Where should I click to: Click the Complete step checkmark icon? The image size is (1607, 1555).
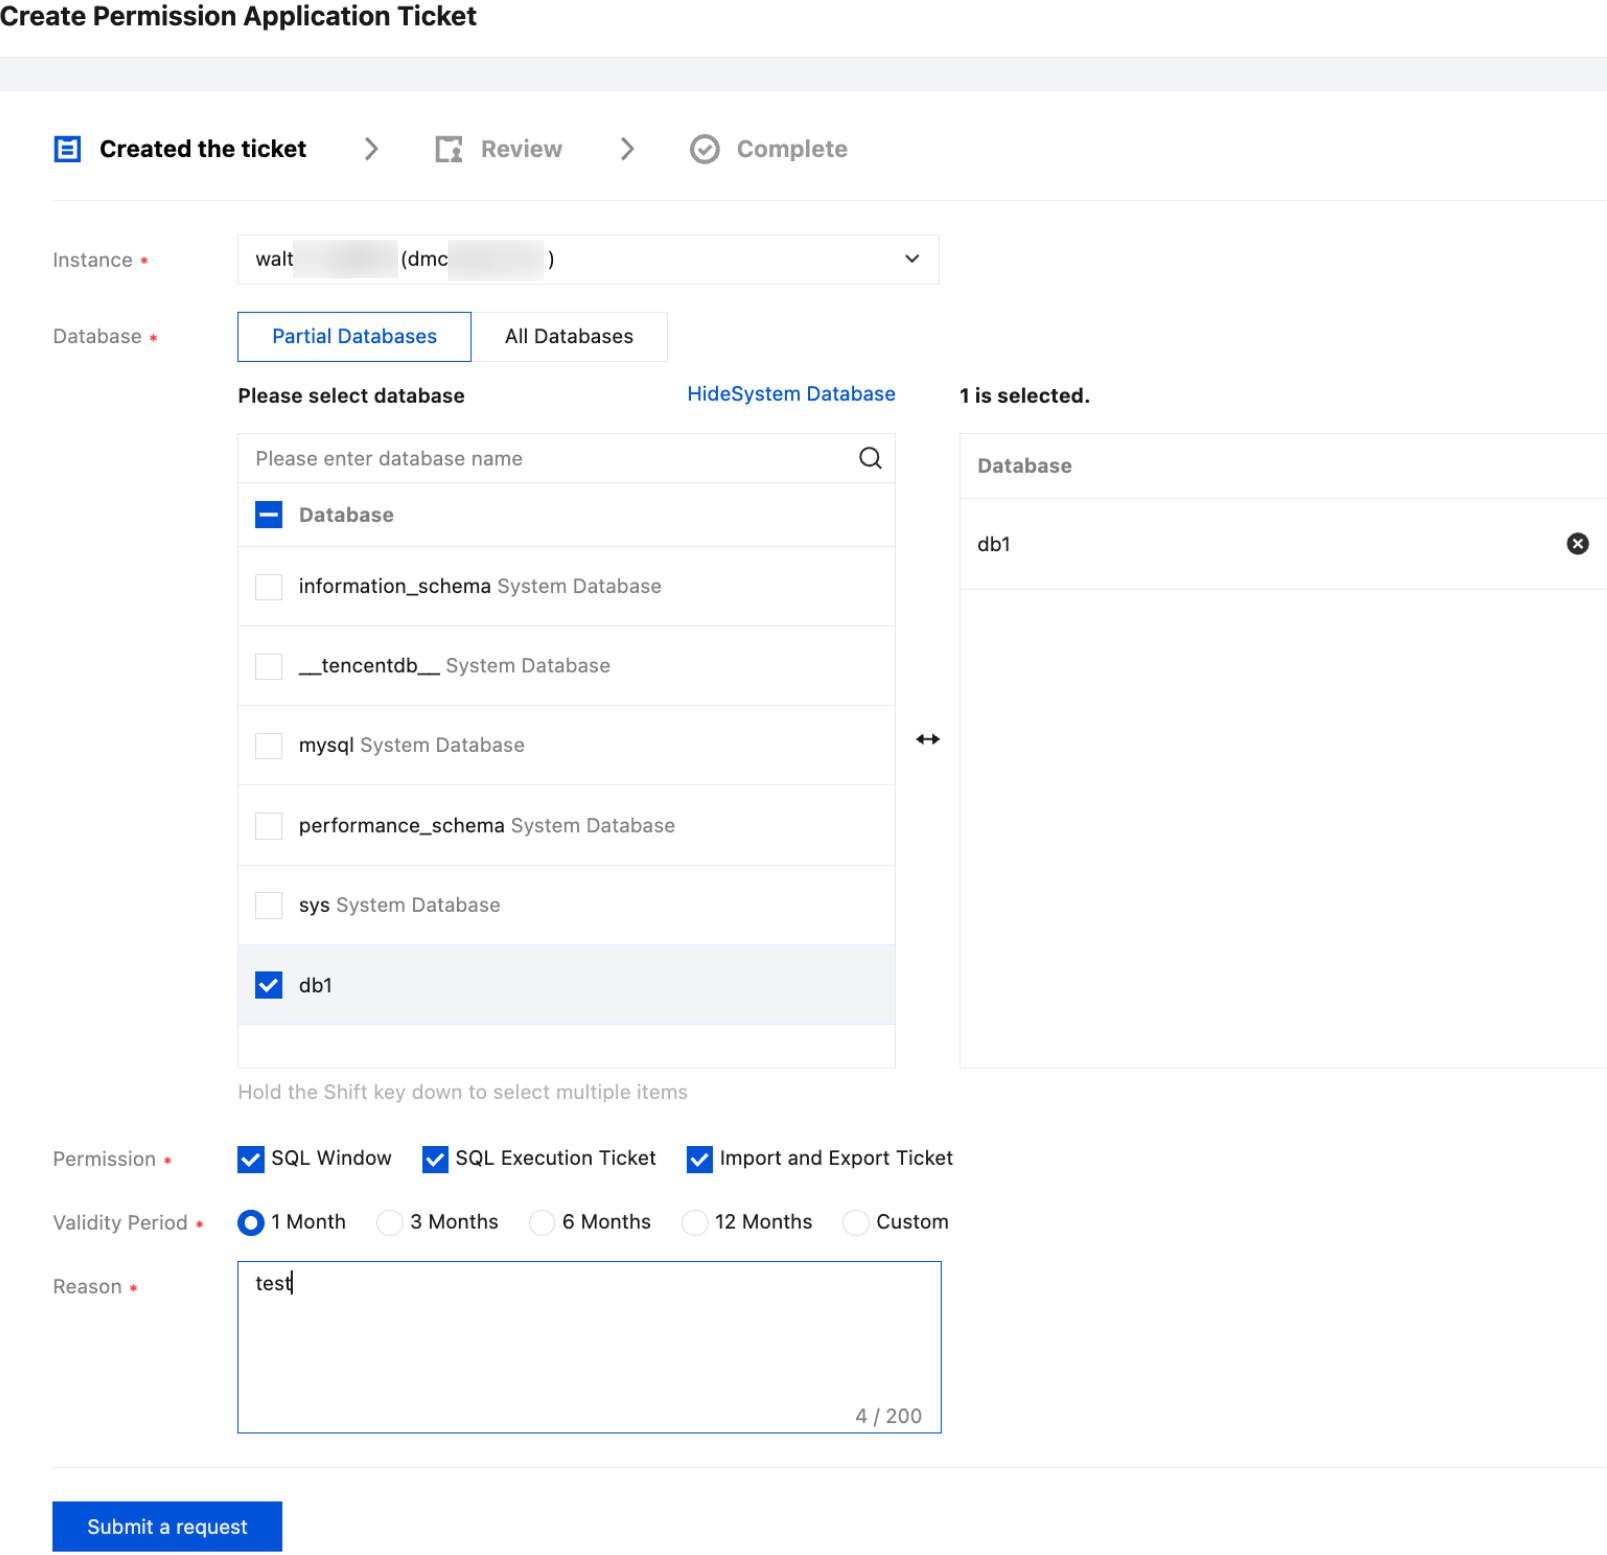705,149
